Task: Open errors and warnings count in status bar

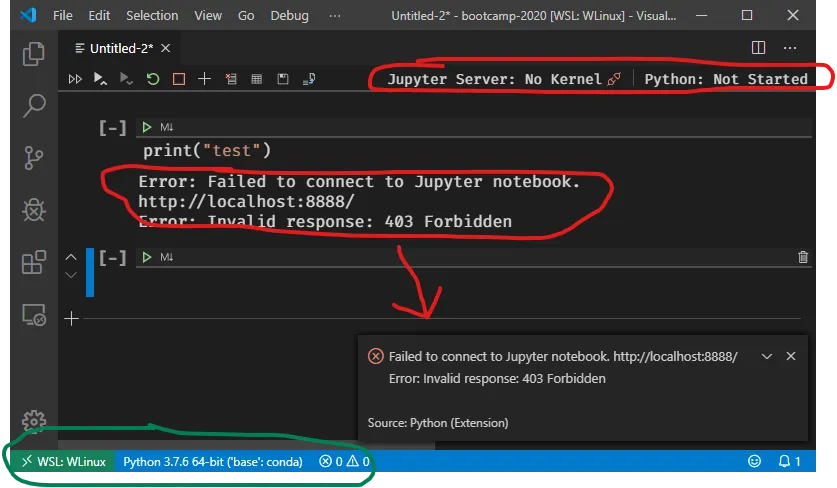Action: tap(344, 461)
